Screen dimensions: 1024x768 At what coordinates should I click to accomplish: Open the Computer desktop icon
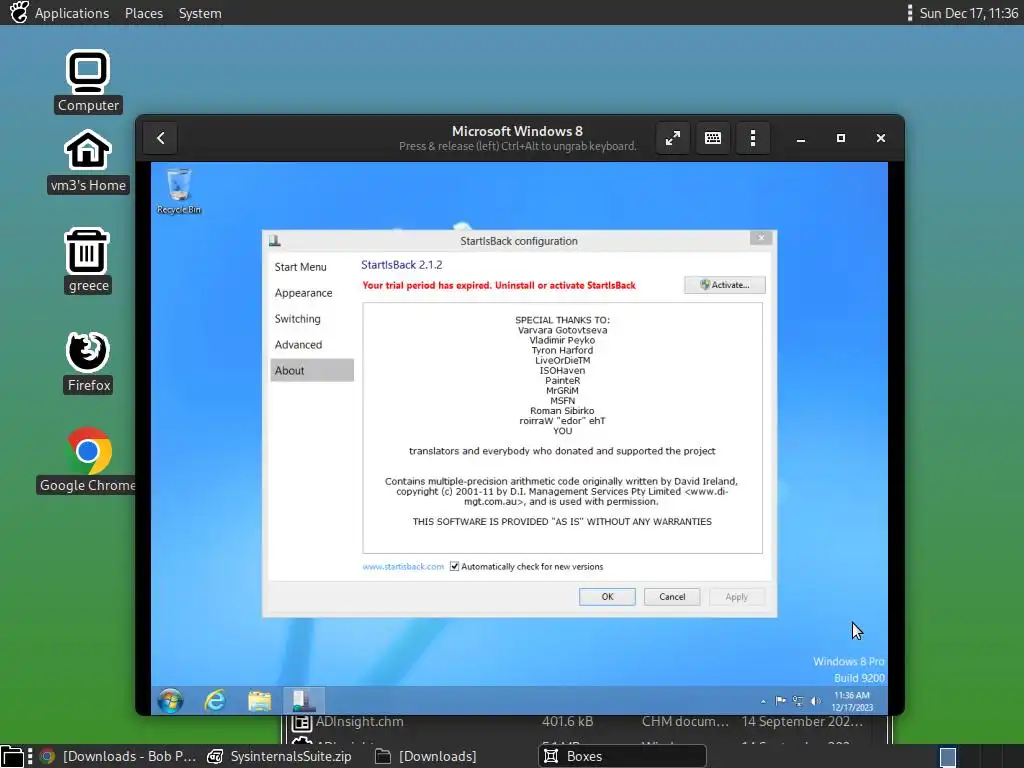[88, 81]
